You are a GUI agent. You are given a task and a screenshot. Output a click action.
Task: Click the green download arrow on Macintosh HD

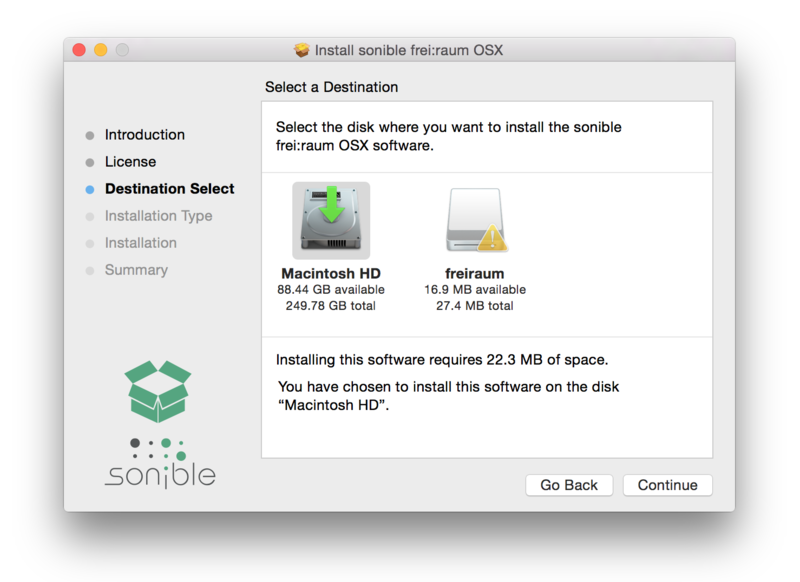tap(331, 208)
